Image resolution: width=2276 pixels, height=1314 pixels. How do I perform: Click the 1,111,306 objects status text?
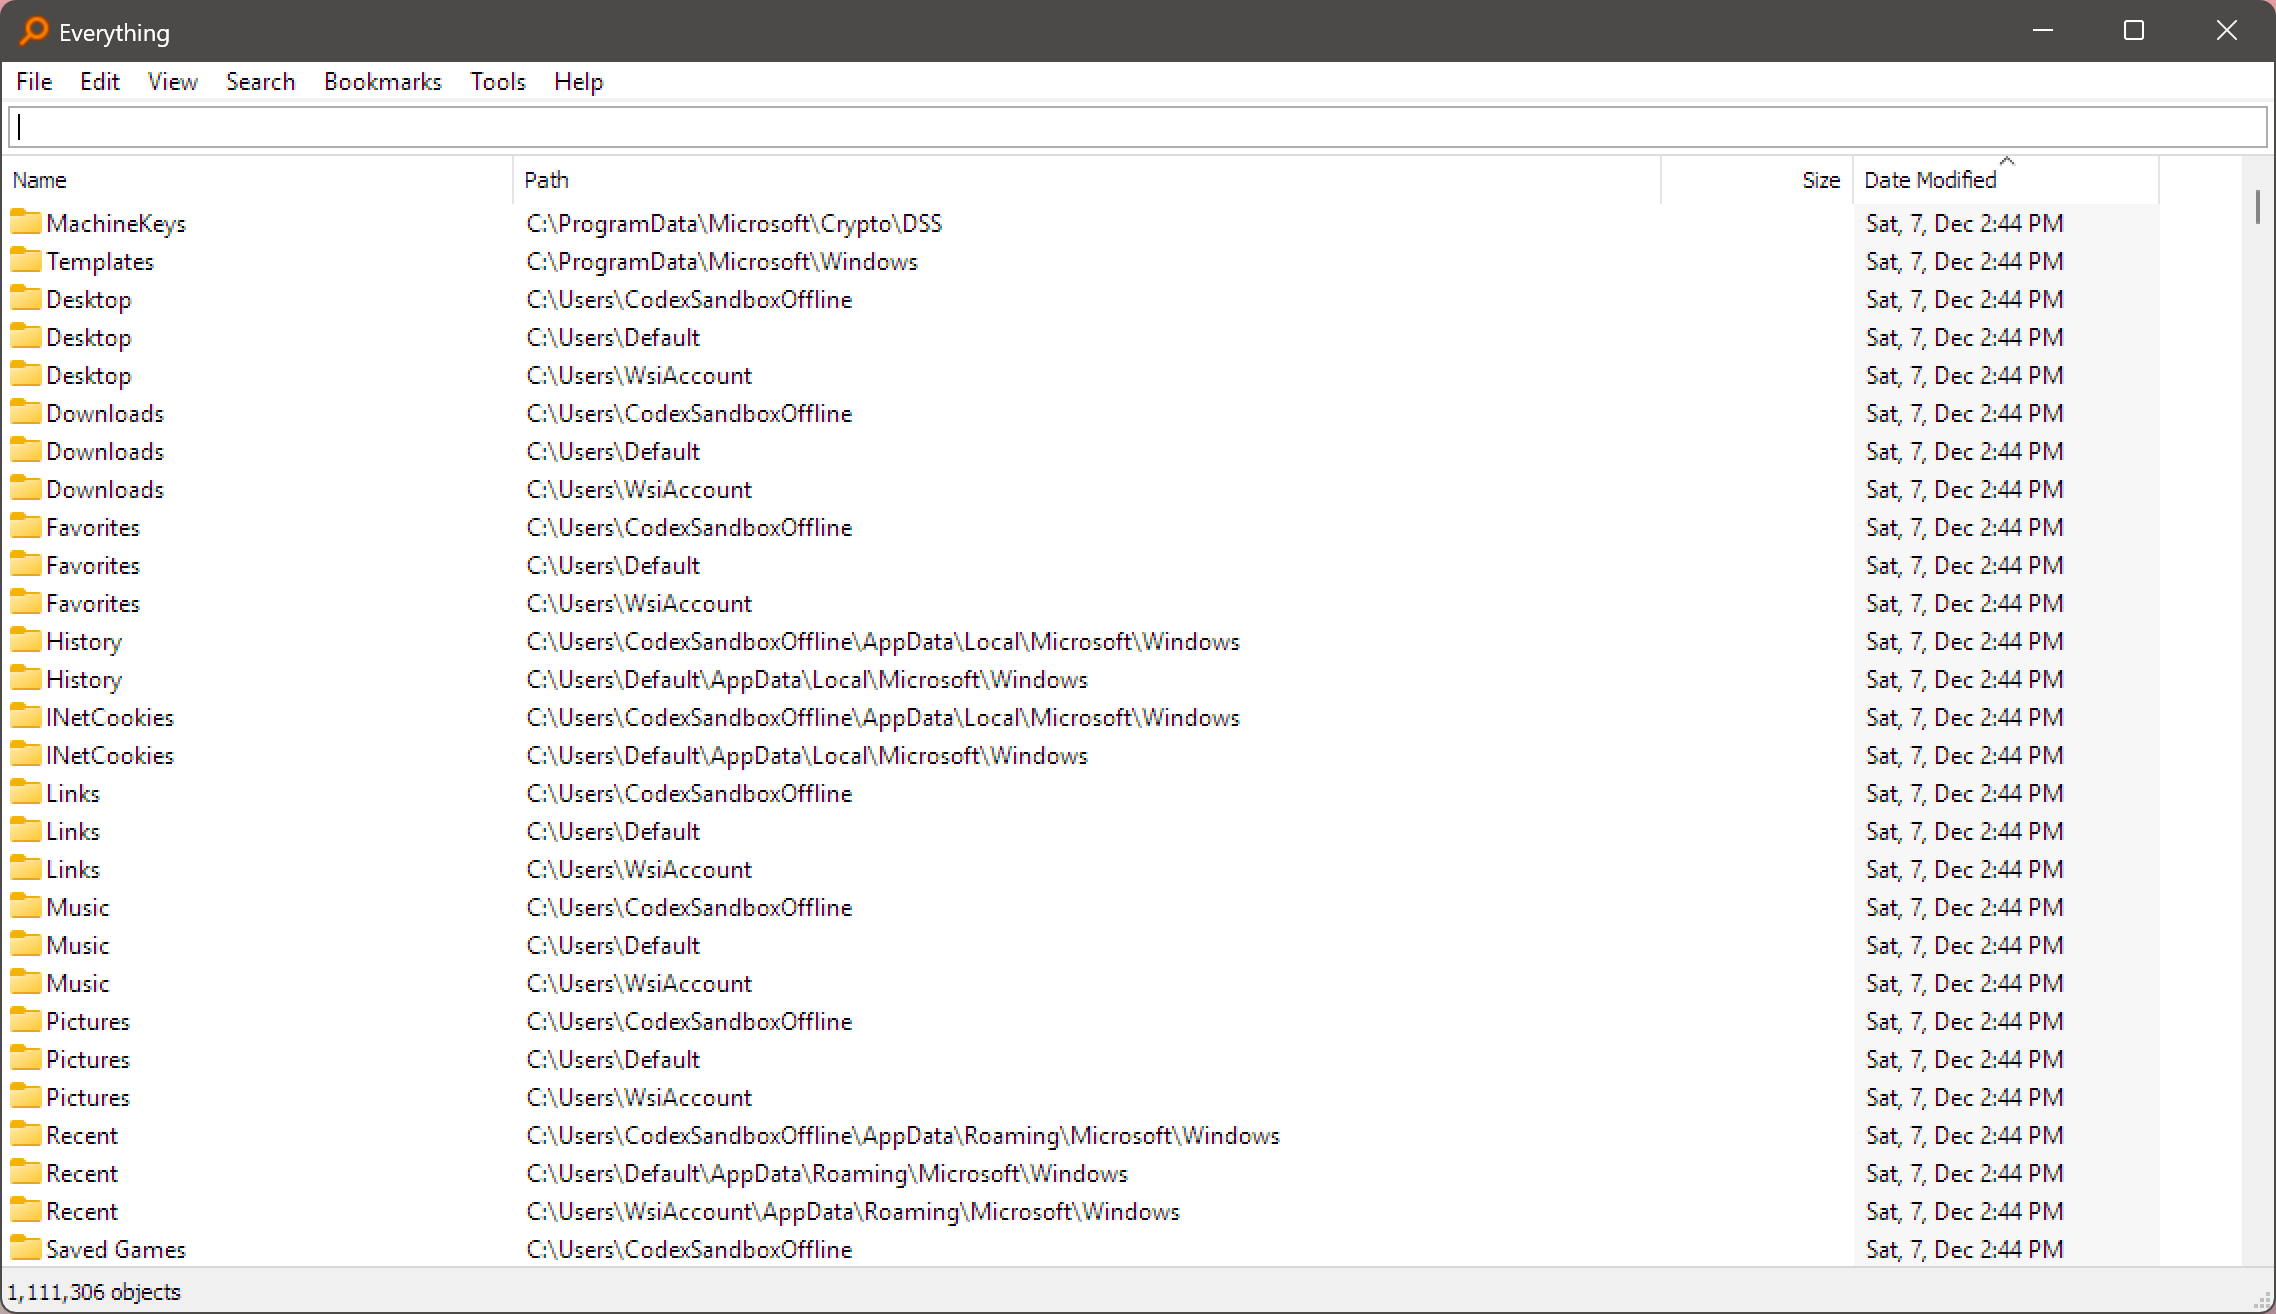click(94, 1292)
